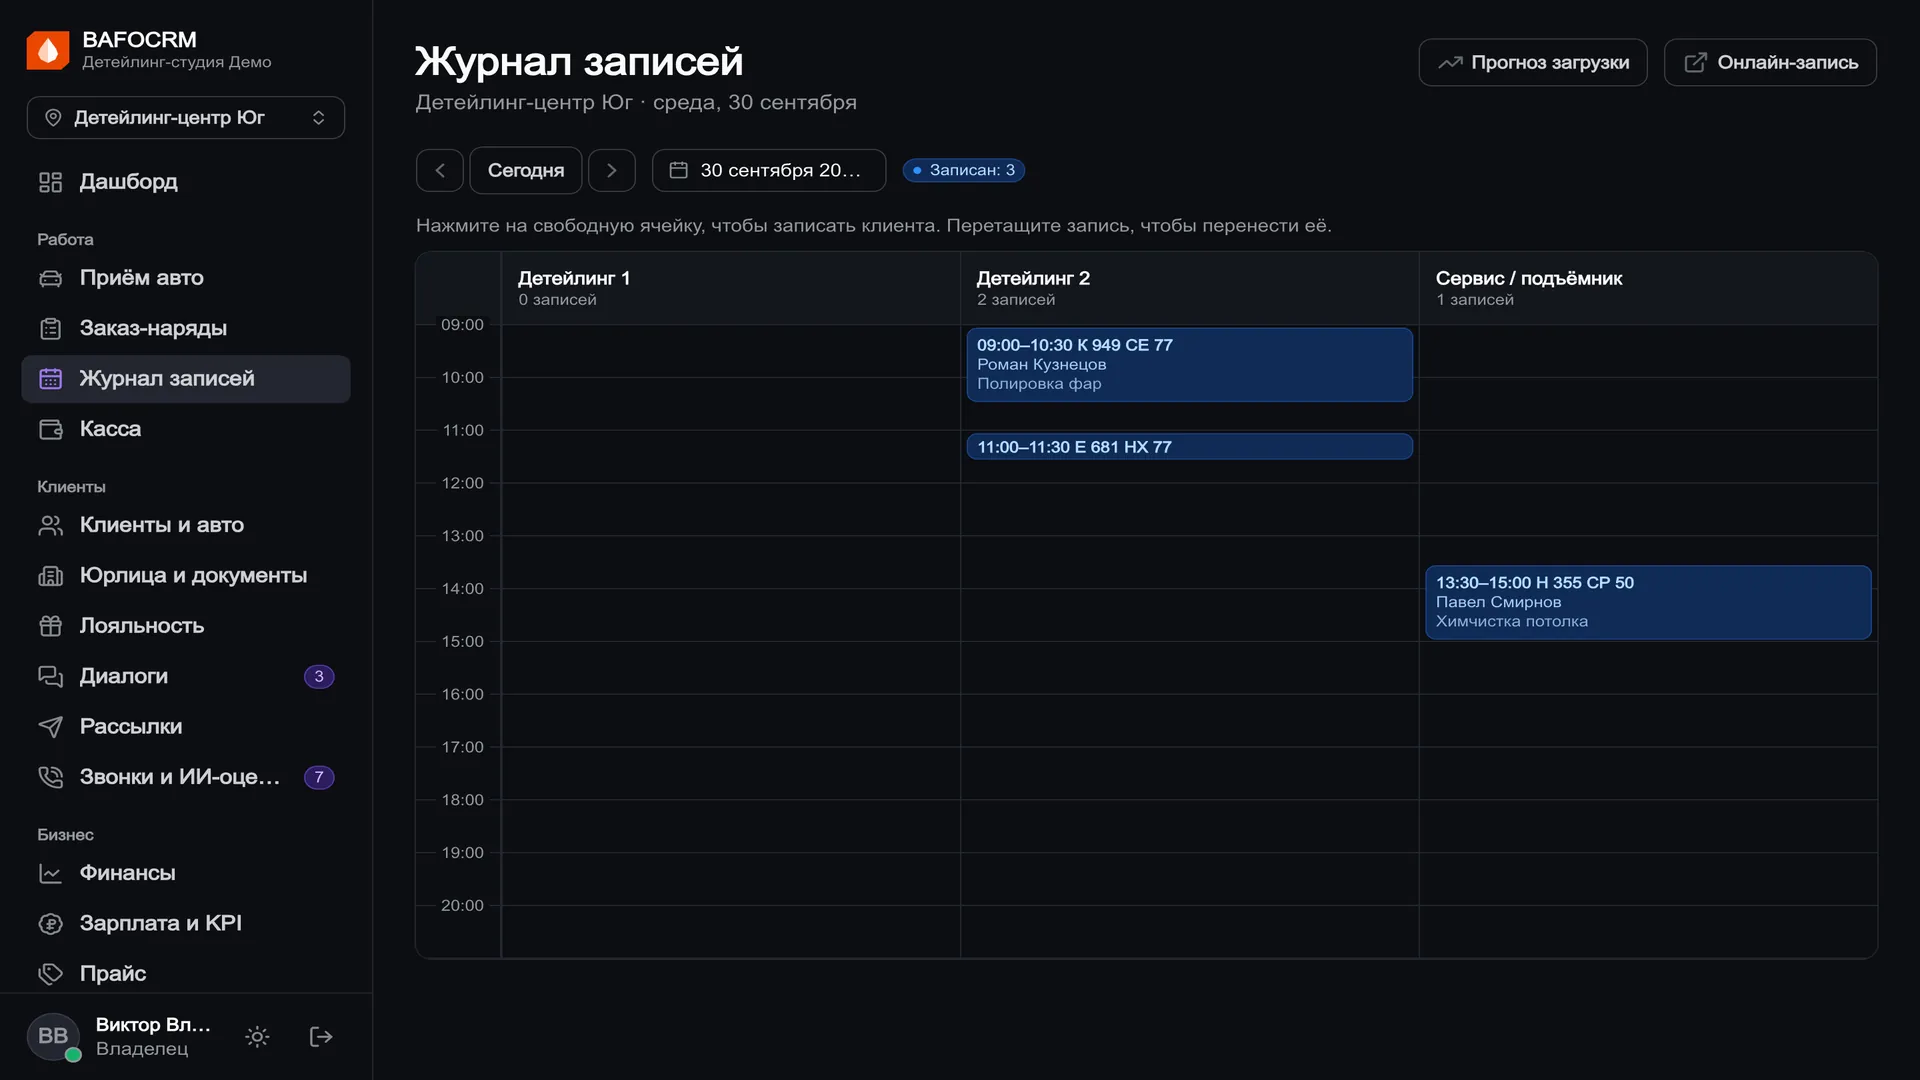Click the Детейлинг 1 column header

(x=730, y=288)
